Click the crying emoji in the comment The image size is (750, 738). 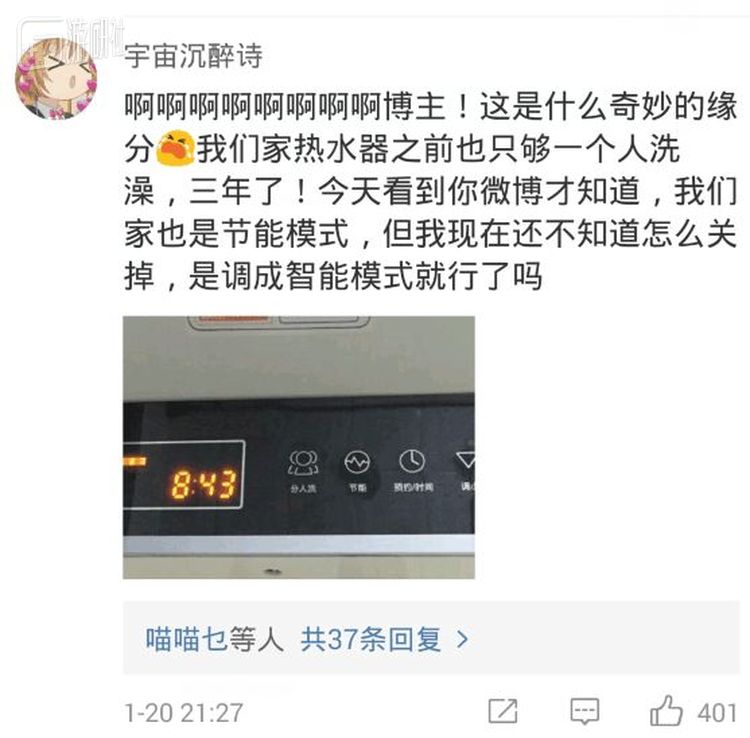176,148
